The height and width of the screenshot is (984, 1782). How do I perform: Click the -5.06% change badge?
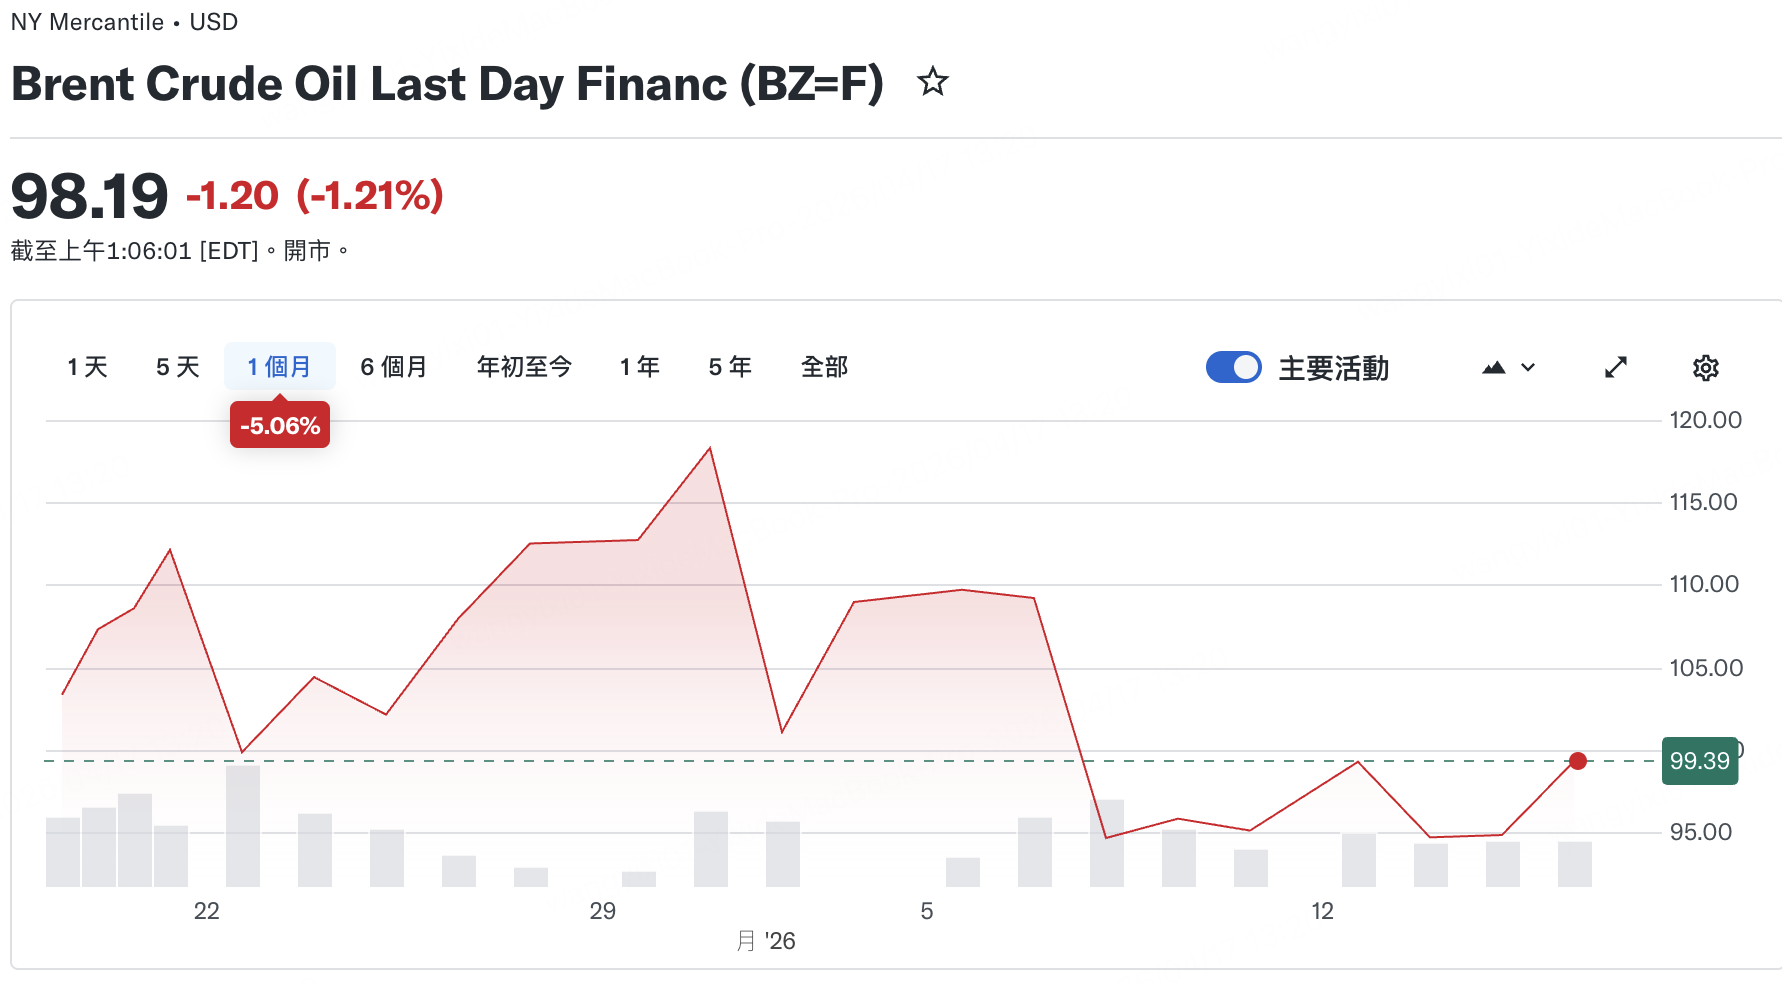tap(280, 426)
